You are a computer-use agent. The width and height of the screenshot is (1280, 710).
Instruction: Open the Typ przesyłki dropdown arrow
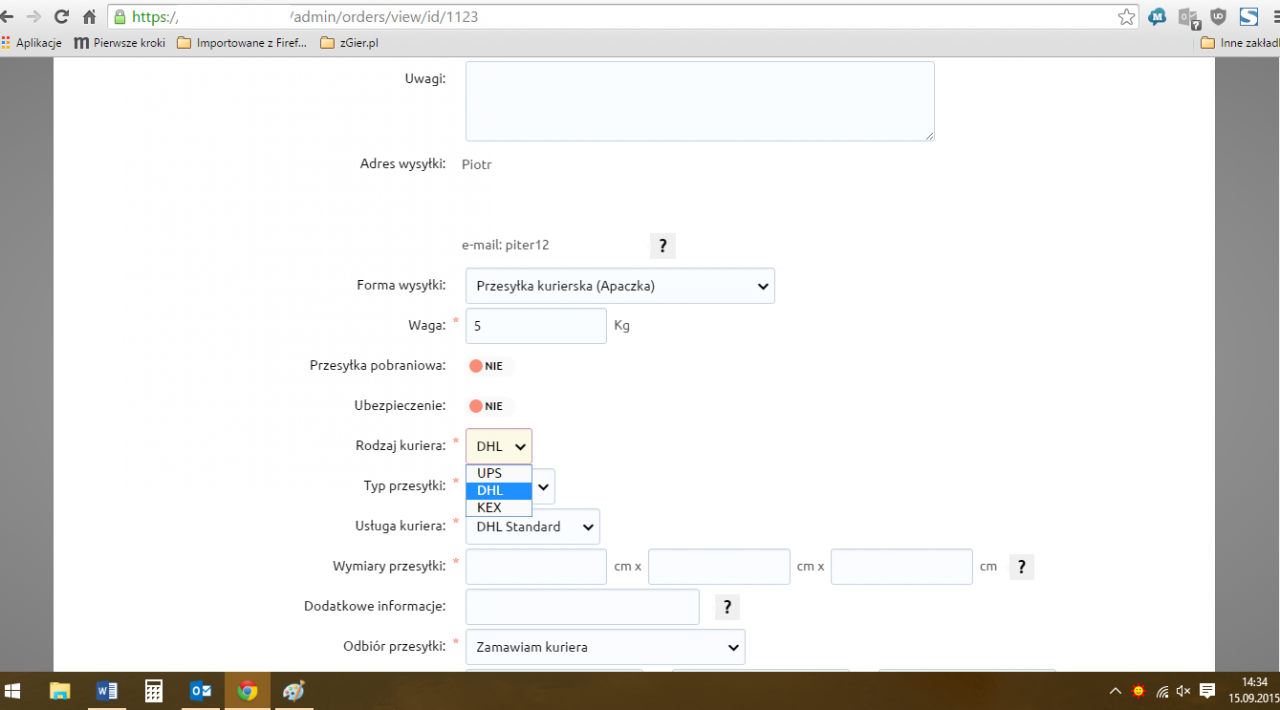click(543, 486)
